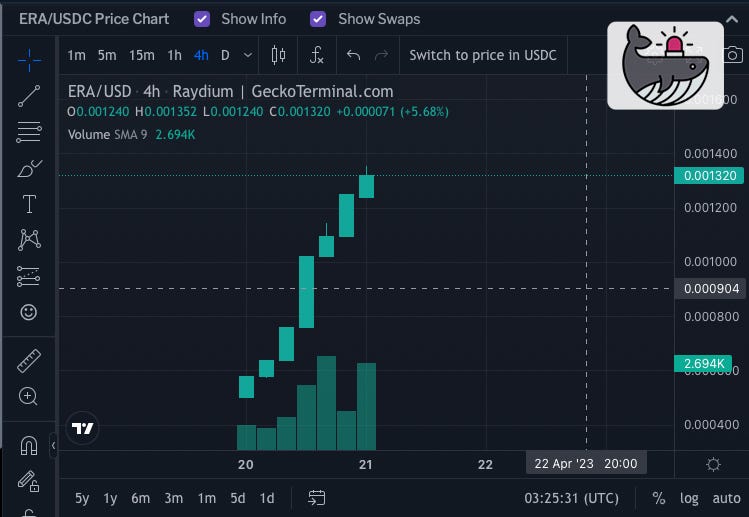
Task: Switch to the 1h timeframe
Action: (x=174, y=55)
